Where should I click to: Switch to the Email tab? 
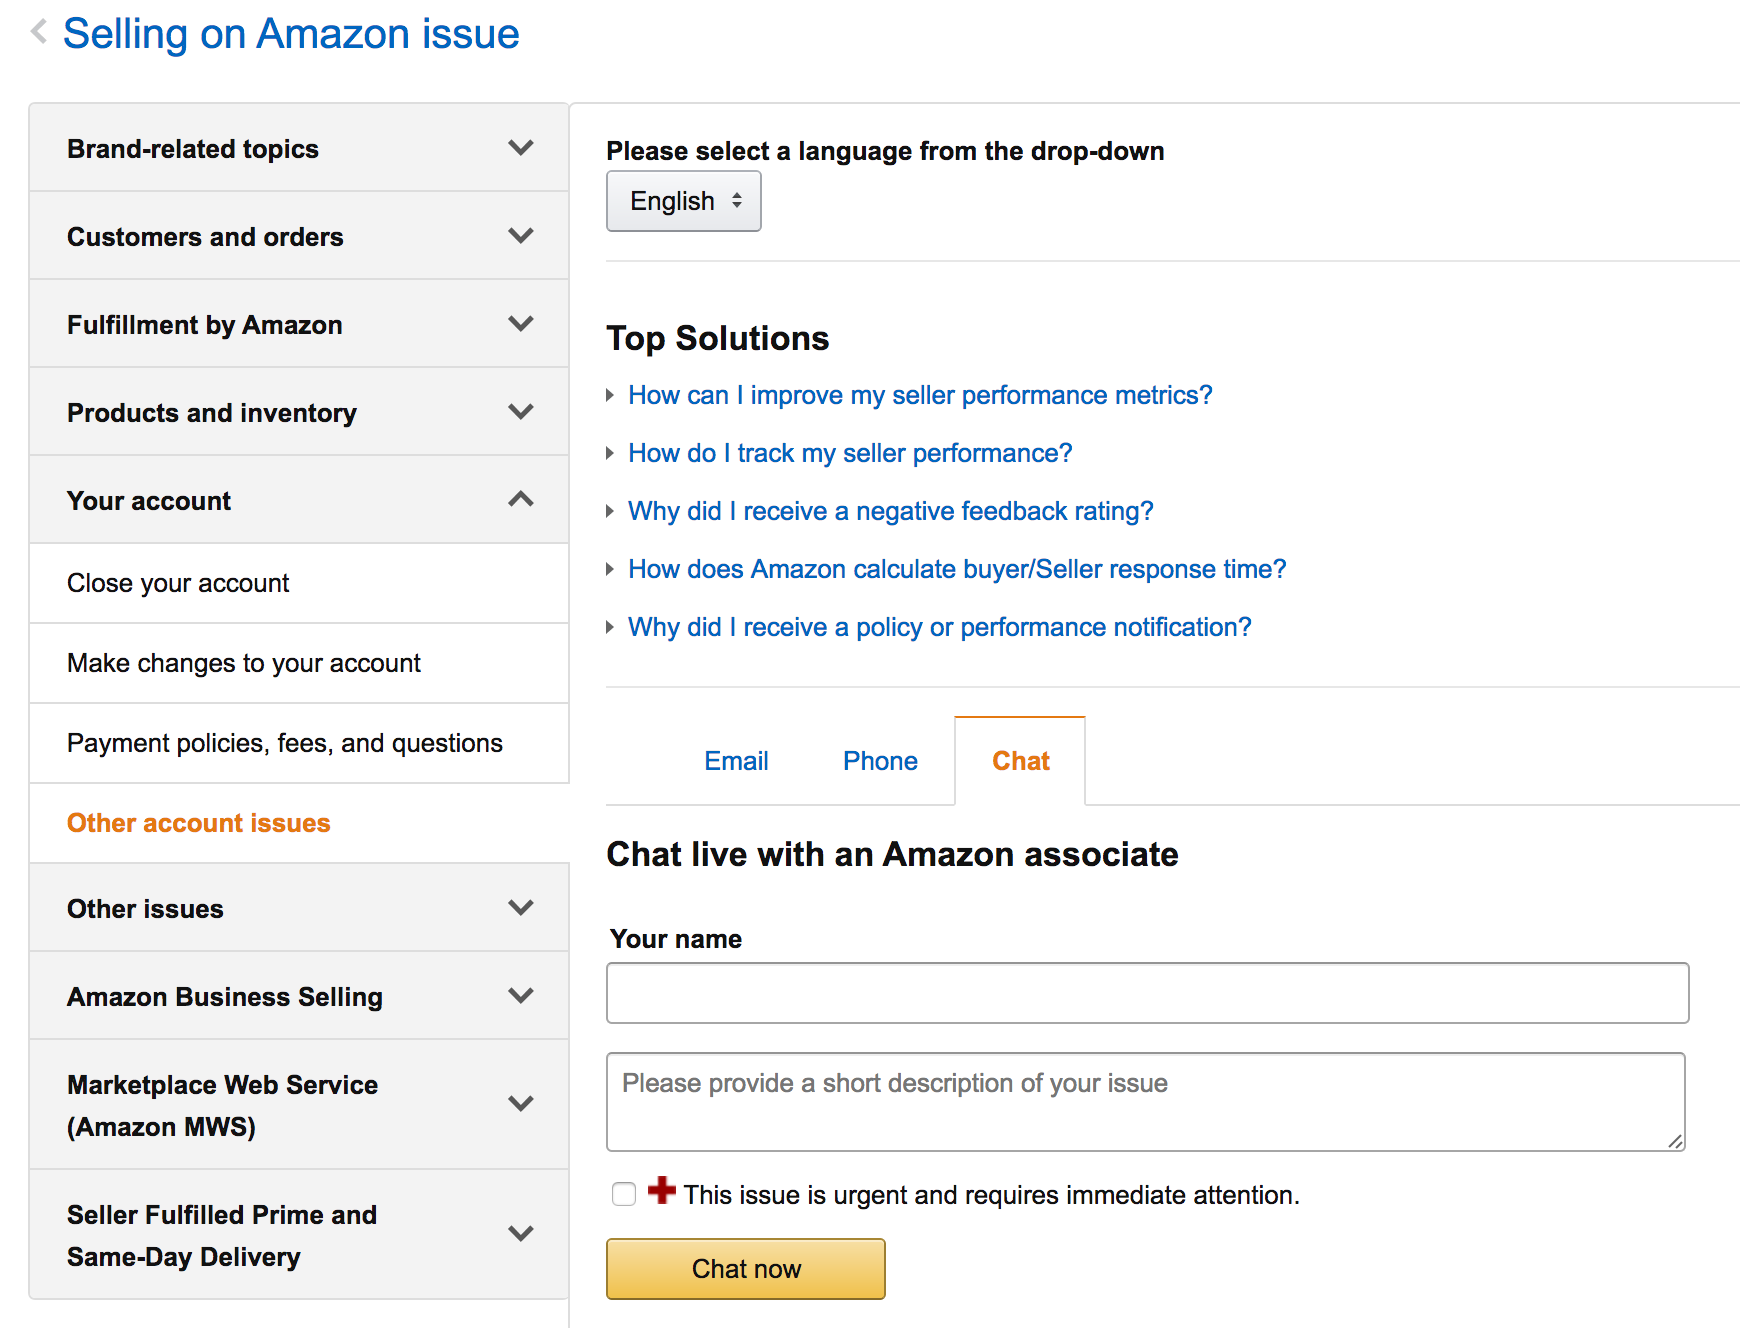tap(736, 761)
